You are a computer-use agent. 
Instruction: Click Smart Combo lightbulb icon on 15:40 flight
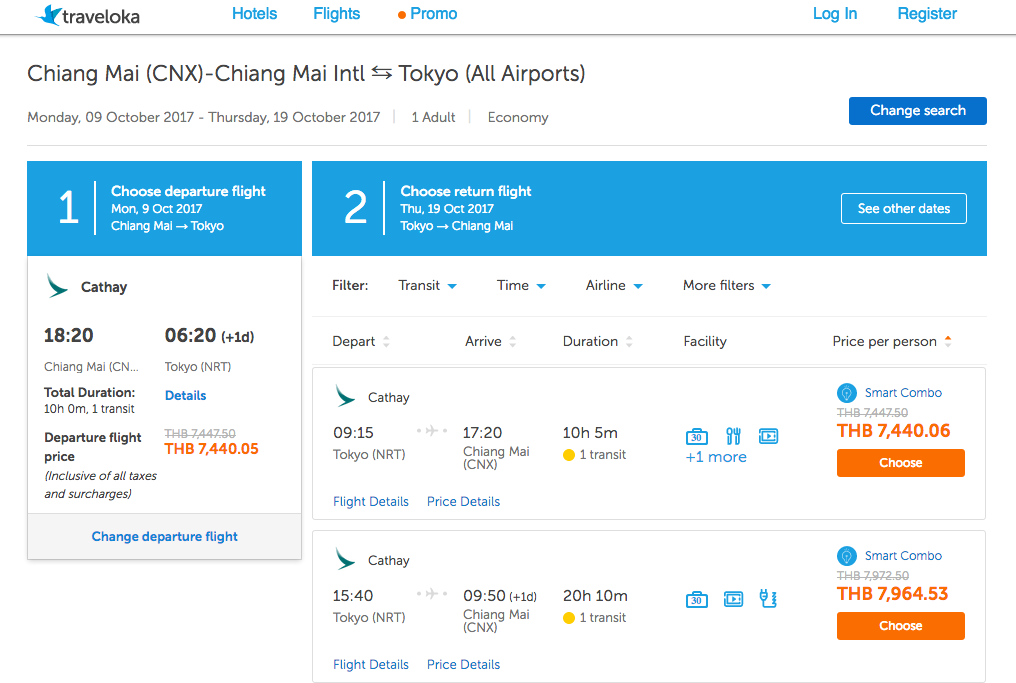[846, 555]
